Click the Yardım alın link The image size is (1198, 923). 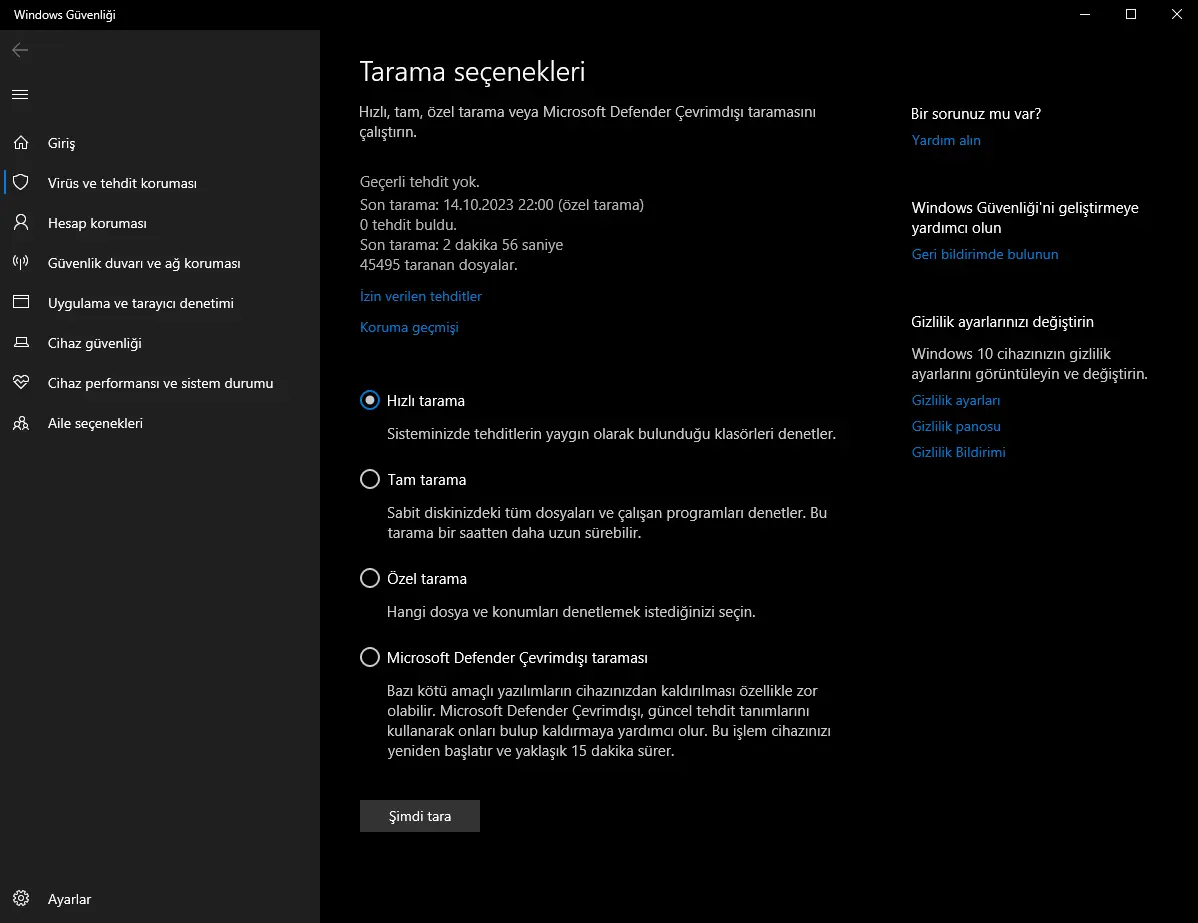click(946, 140)
